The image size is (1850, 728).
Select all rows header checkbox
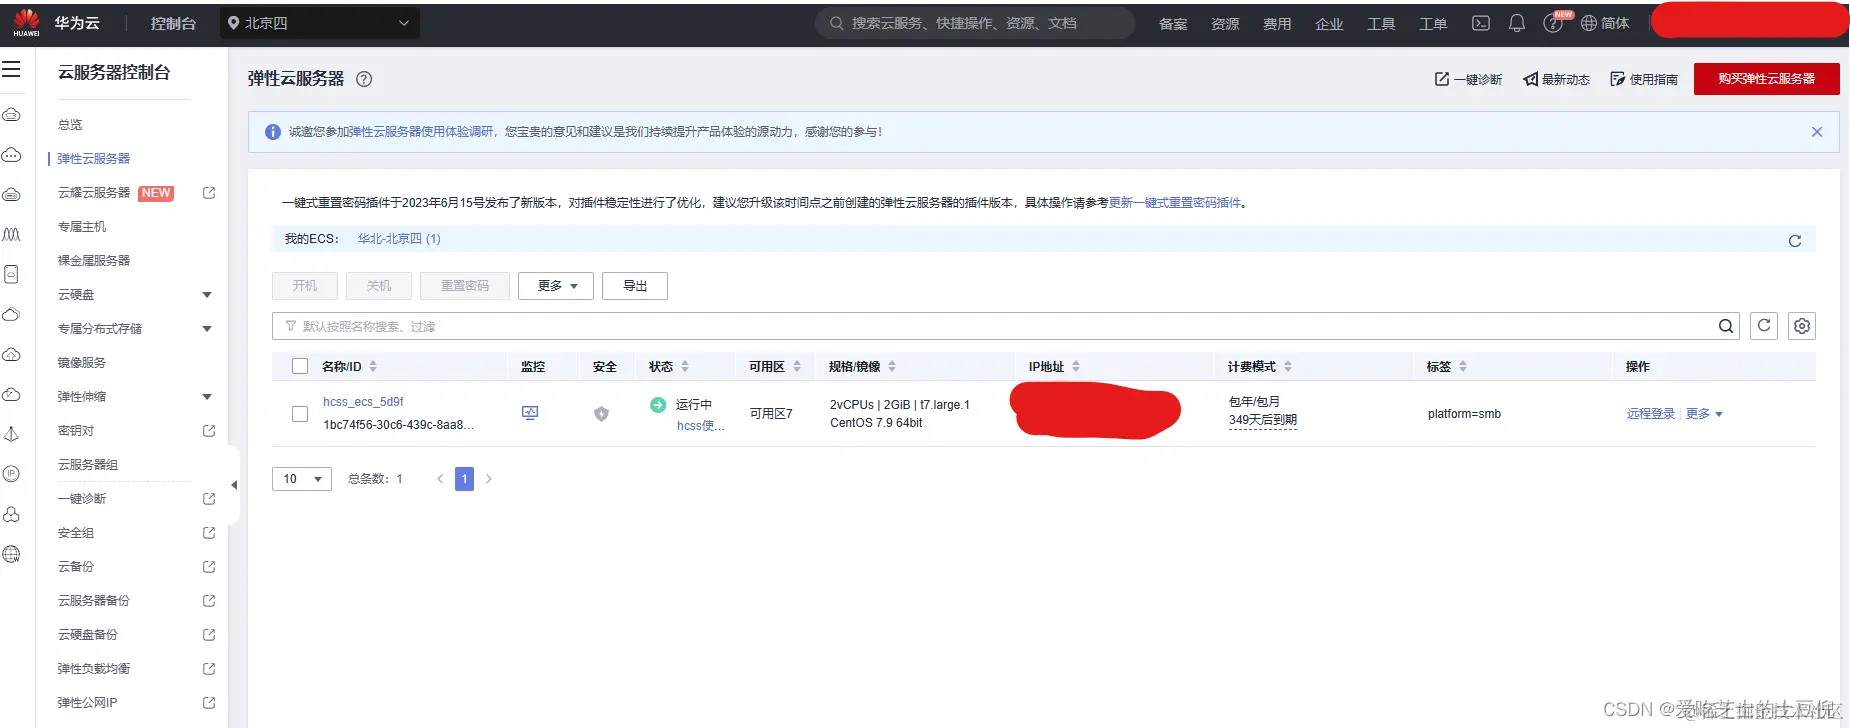pos(300,366)
